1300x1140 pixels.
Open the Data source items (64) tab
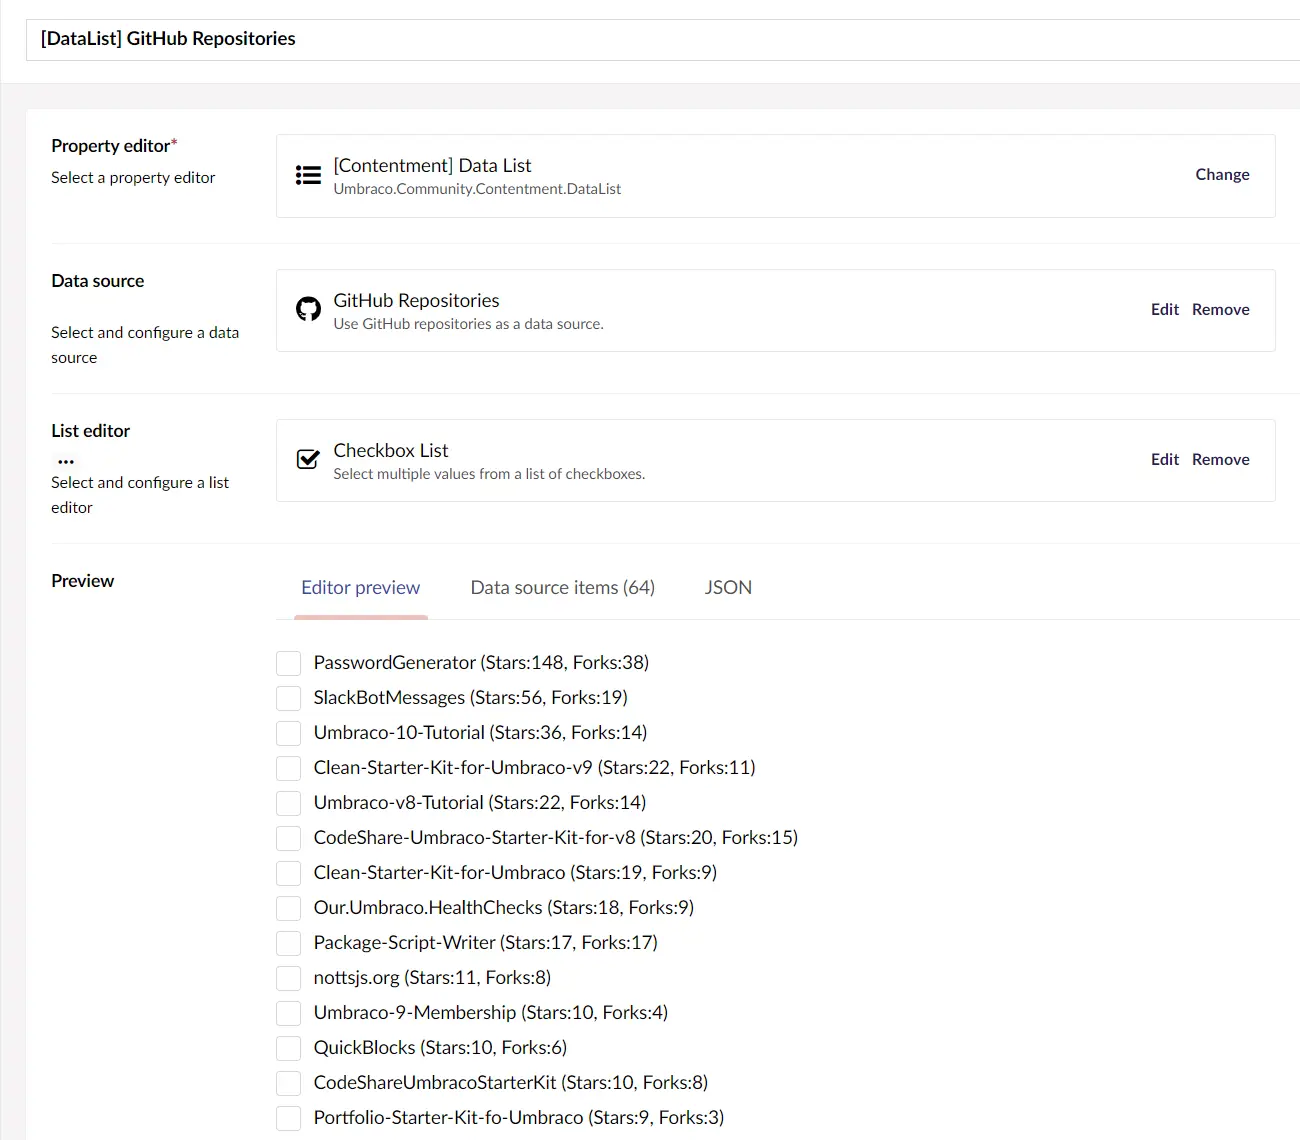click(562, 588)
